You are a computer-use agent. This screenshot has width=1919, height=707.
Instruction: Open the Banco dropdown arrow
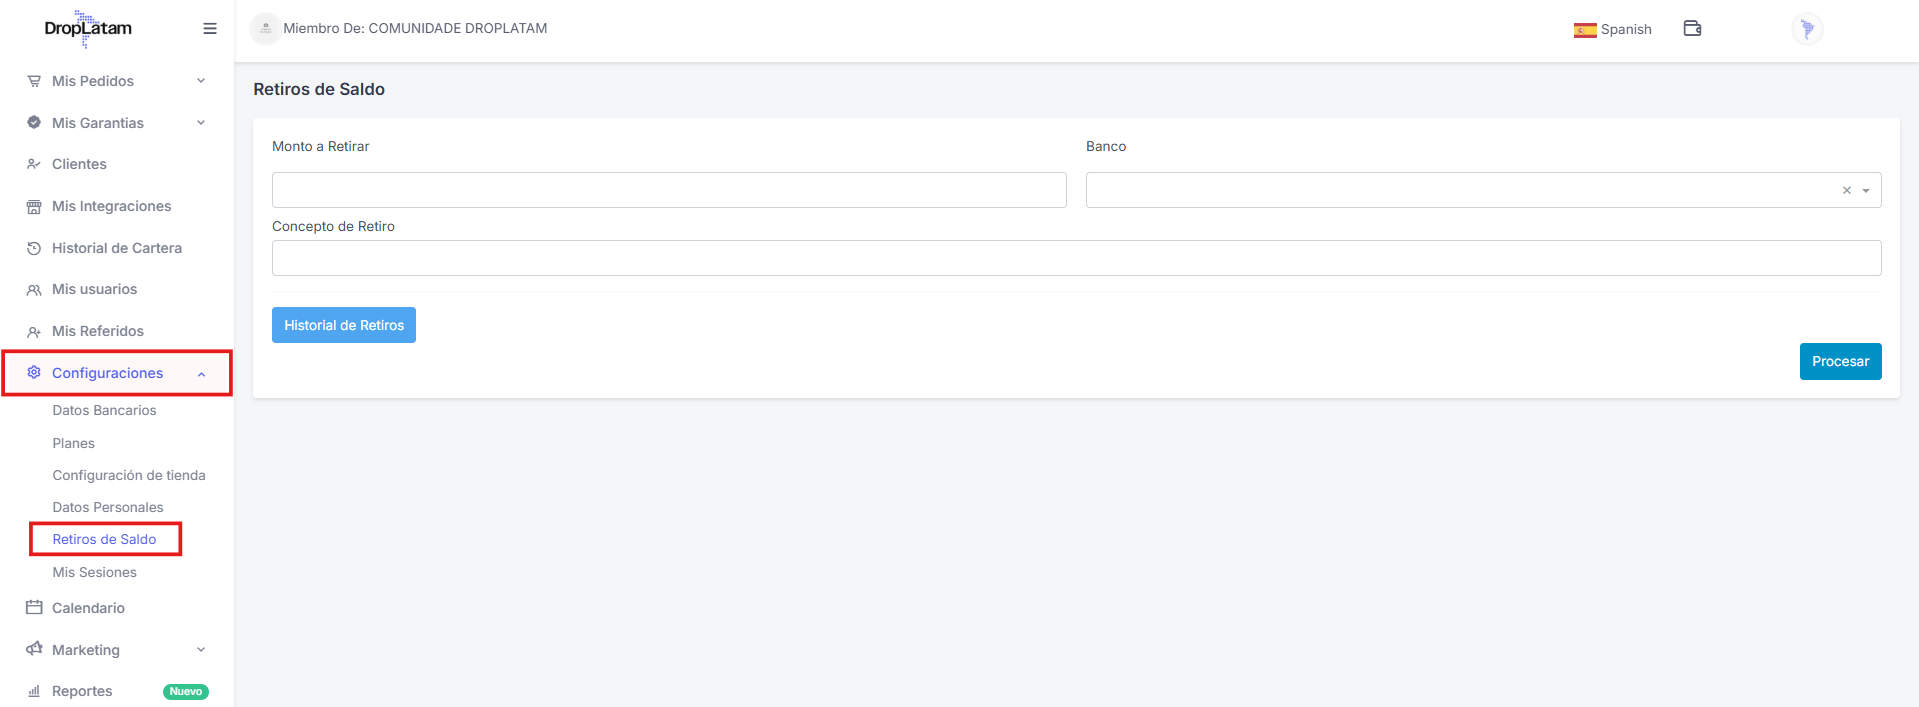1866,191
